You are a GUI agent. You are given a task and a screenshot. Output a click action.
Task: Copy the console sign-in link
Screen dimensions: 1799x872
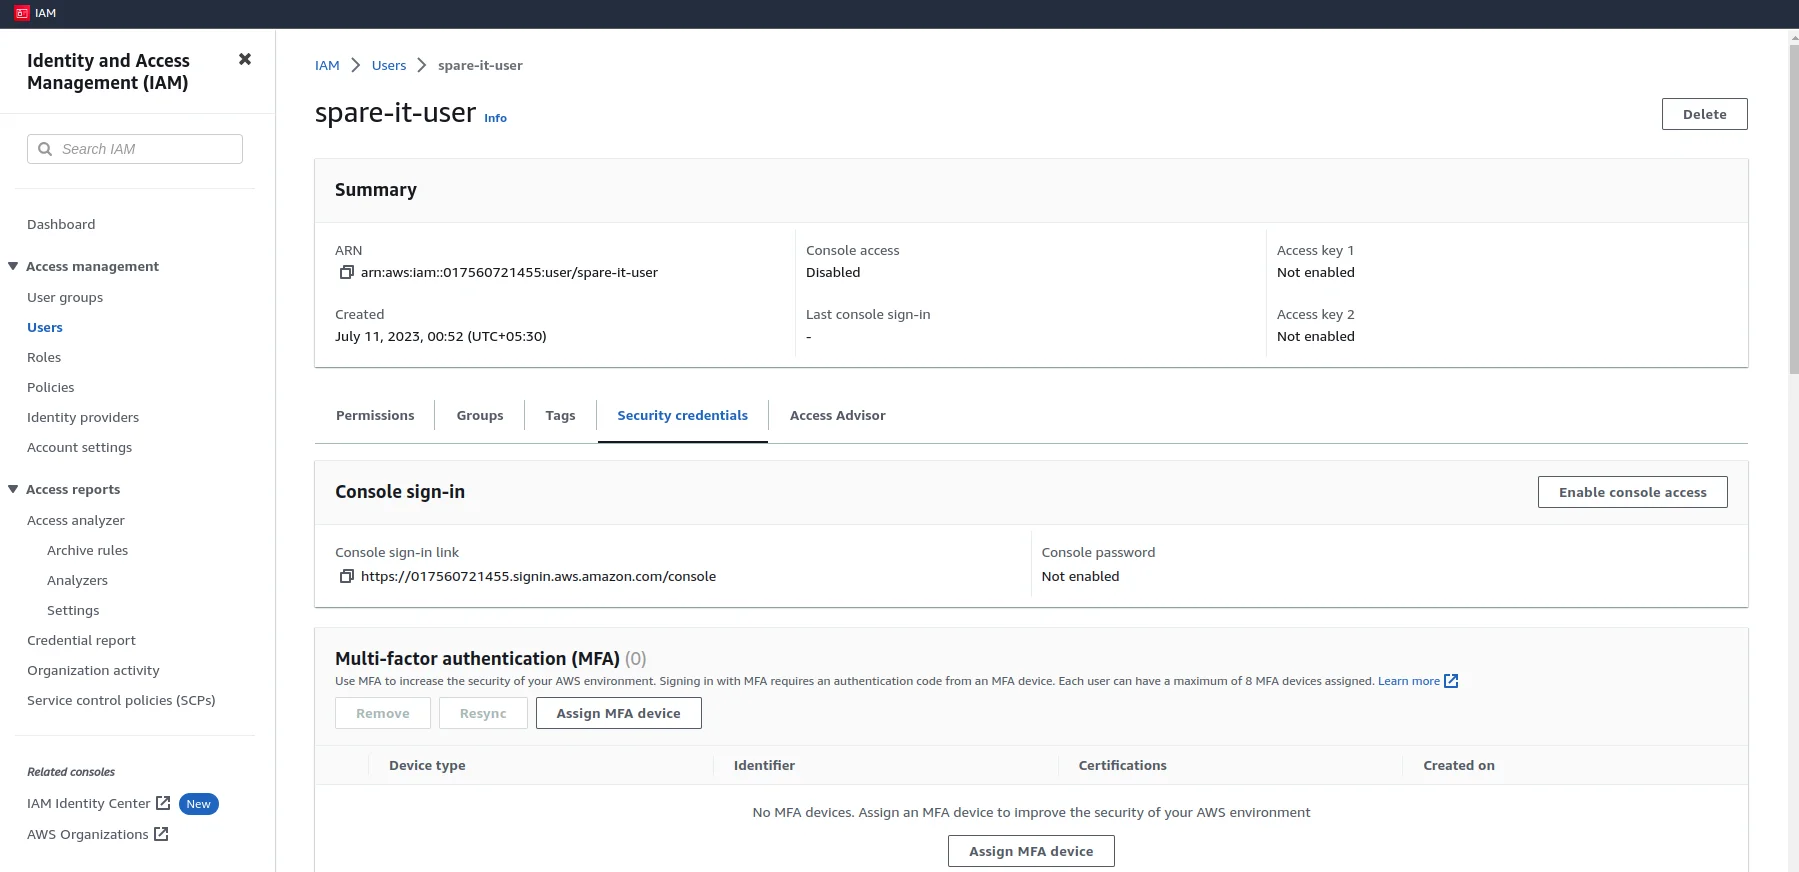347,576
